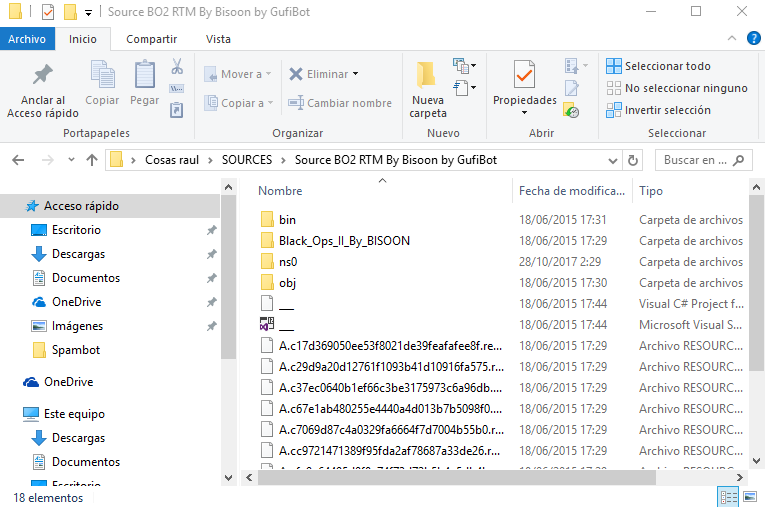Viewport: 765px width, 507px height.
Task: Open the Archivo menu
Action: tap(27, 39)
